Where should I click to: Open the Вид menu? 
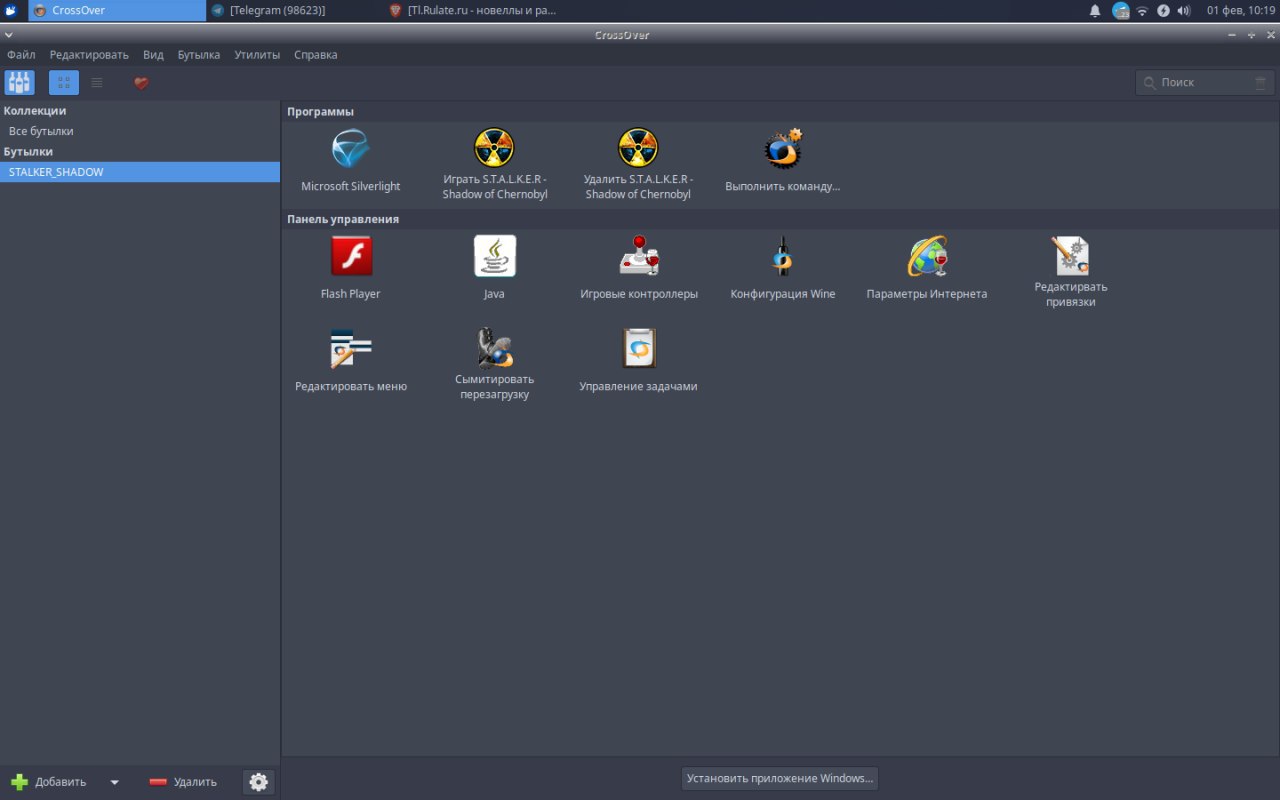pos(153,55)
